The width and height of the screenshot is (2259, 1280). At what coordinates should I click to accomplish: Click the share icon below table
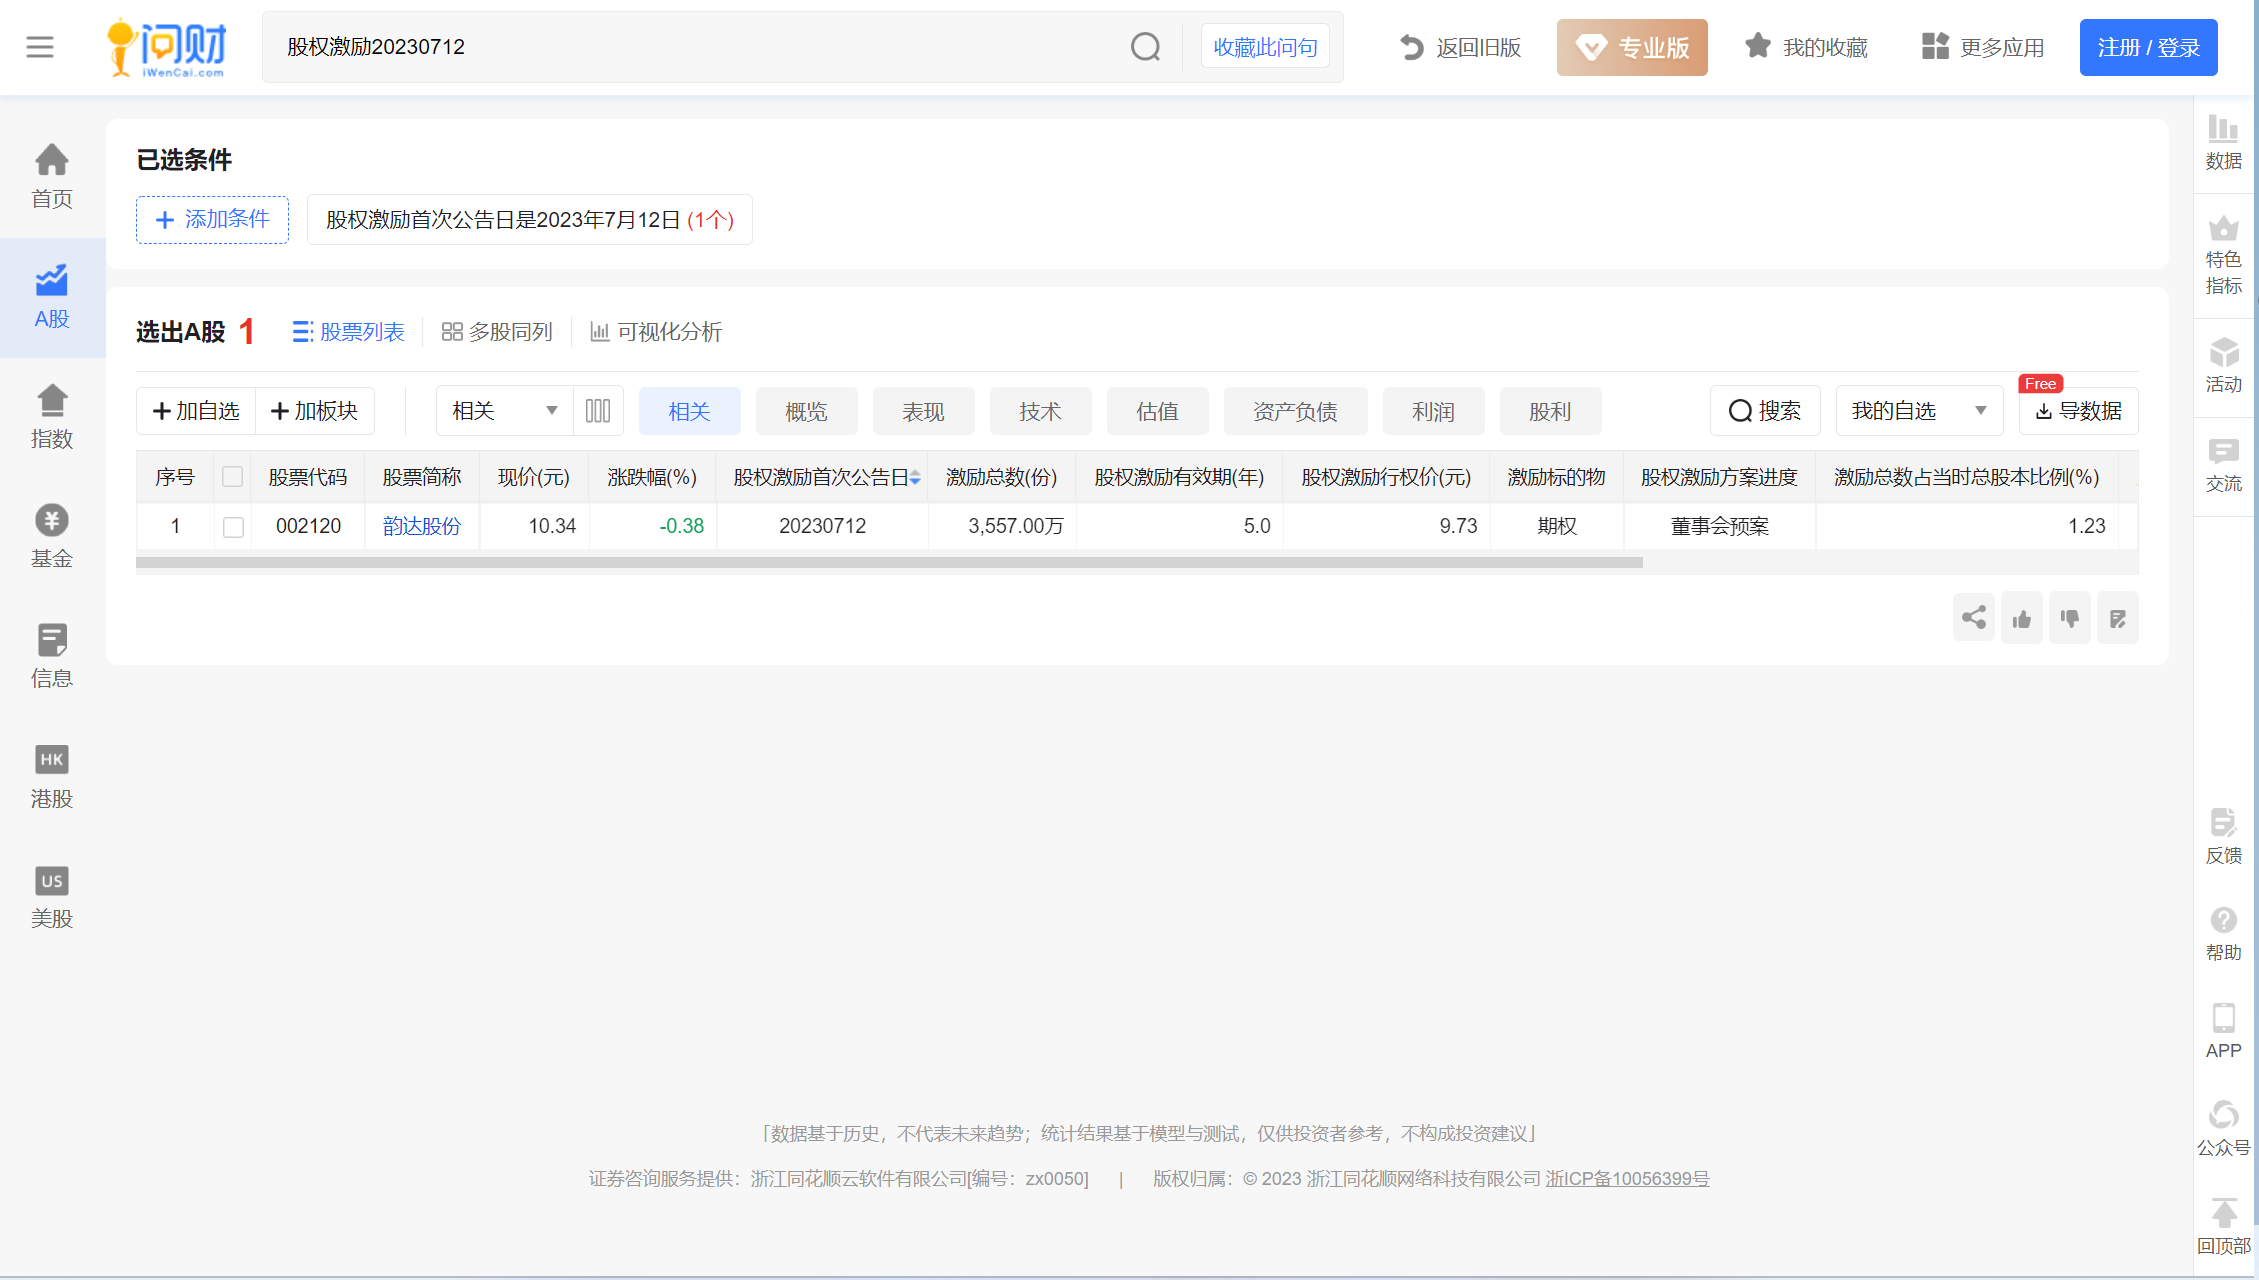tap(1974, 618)
